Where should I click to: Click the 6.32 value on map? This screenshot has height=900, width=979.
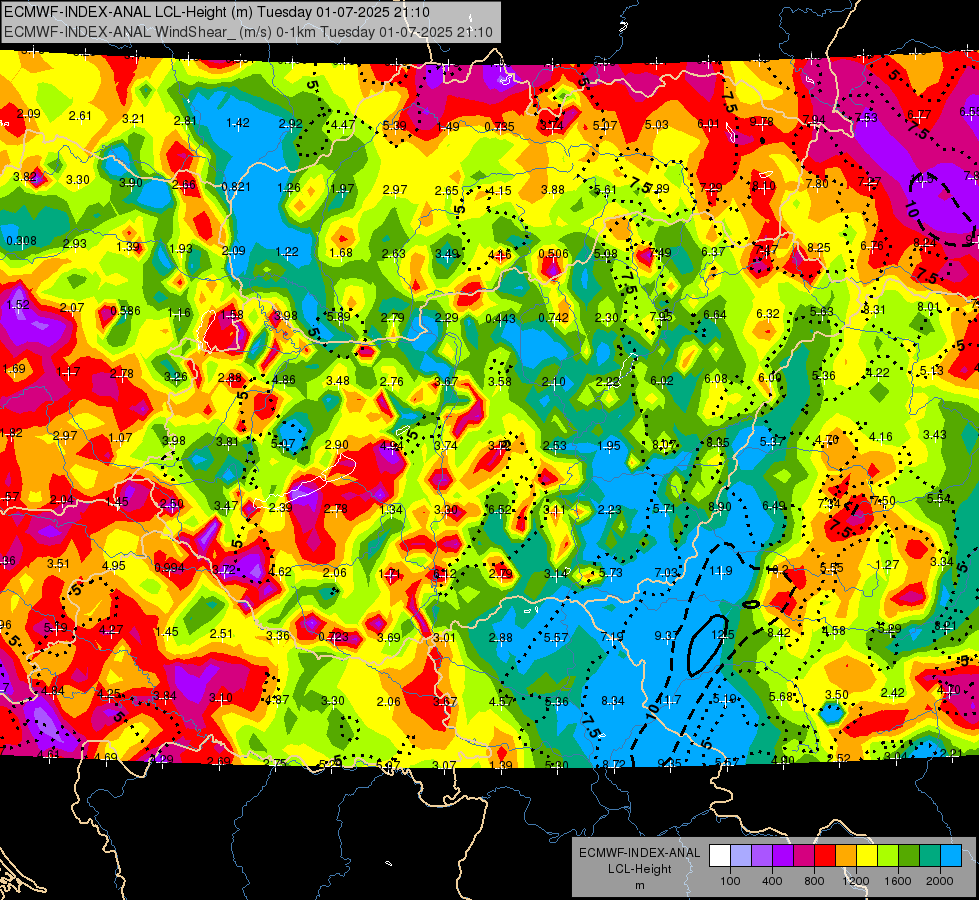[768, 314]
